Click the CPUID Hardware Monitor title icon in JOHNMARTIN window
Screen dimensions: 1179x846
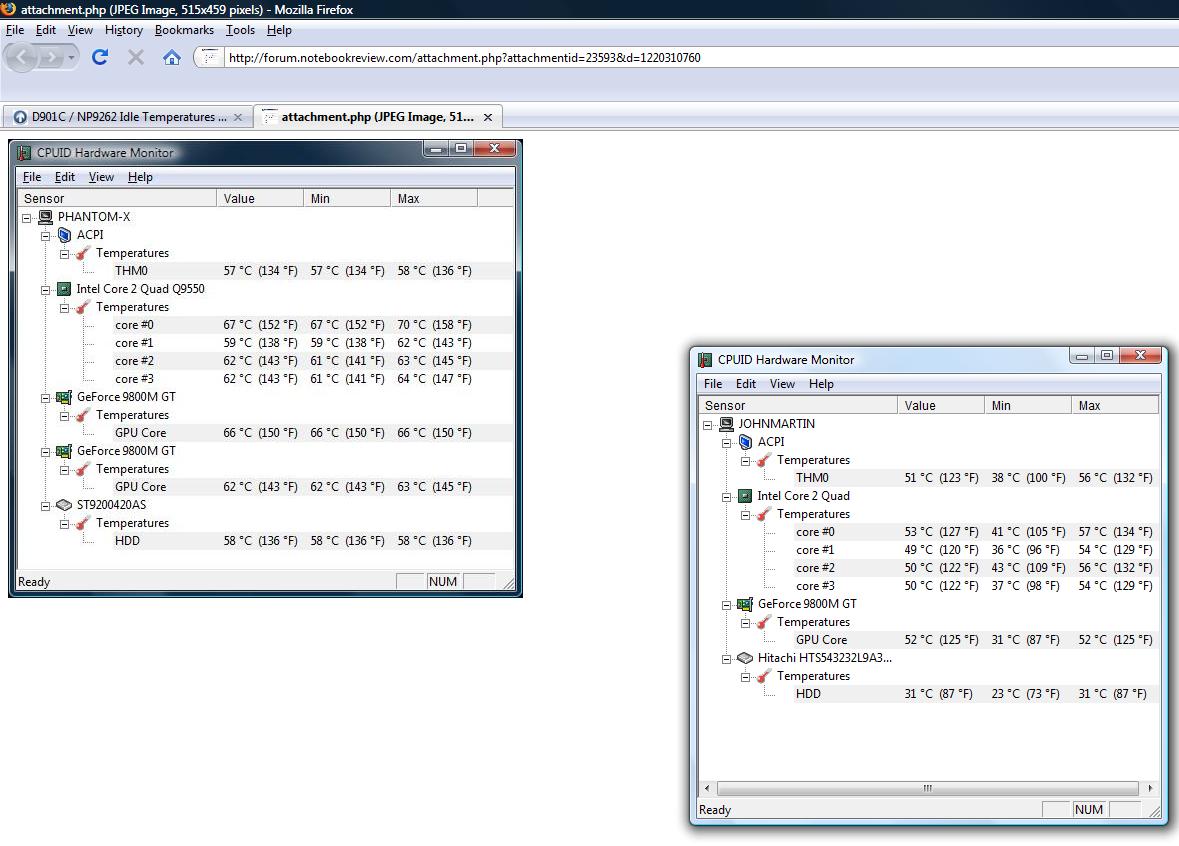point(705,359)
